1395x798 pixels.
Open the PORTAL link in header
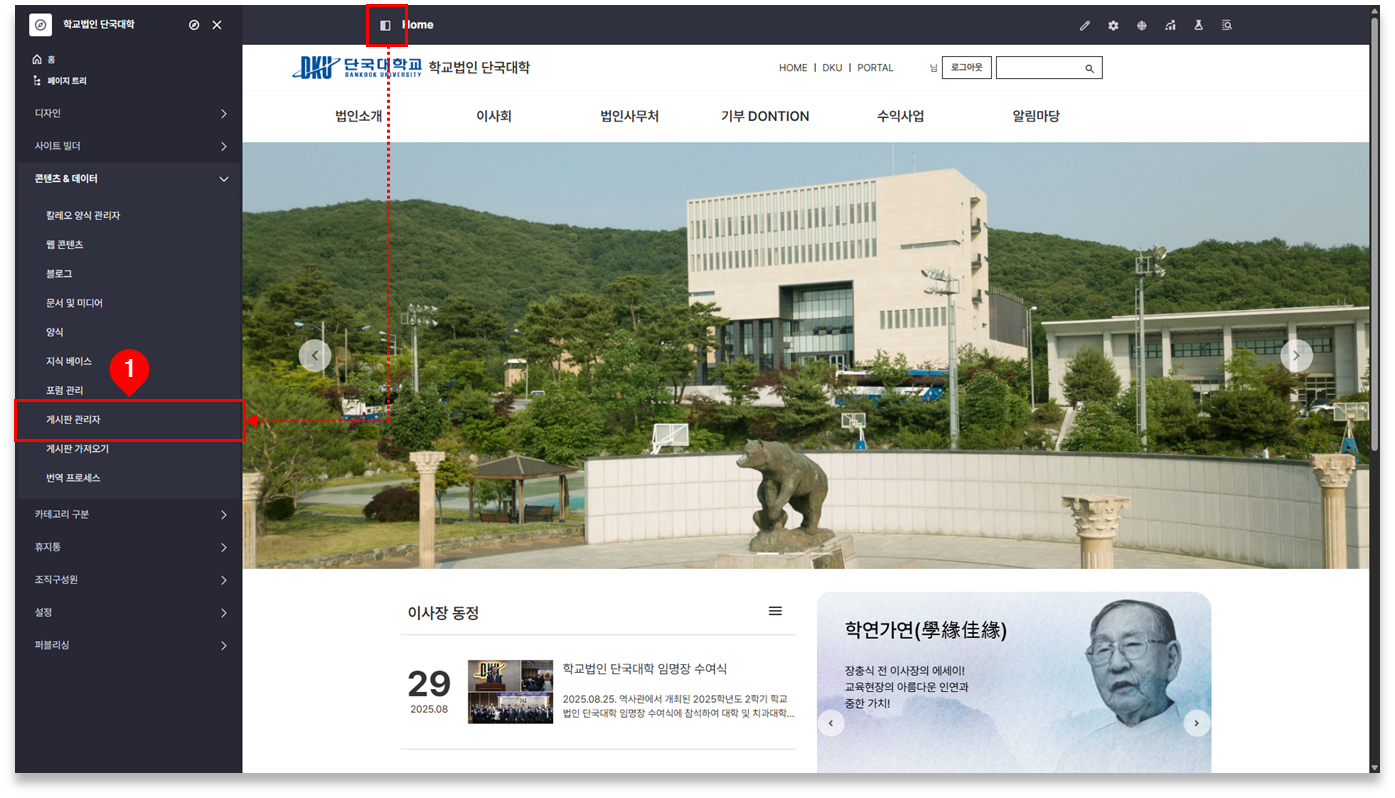pos(875,68)
